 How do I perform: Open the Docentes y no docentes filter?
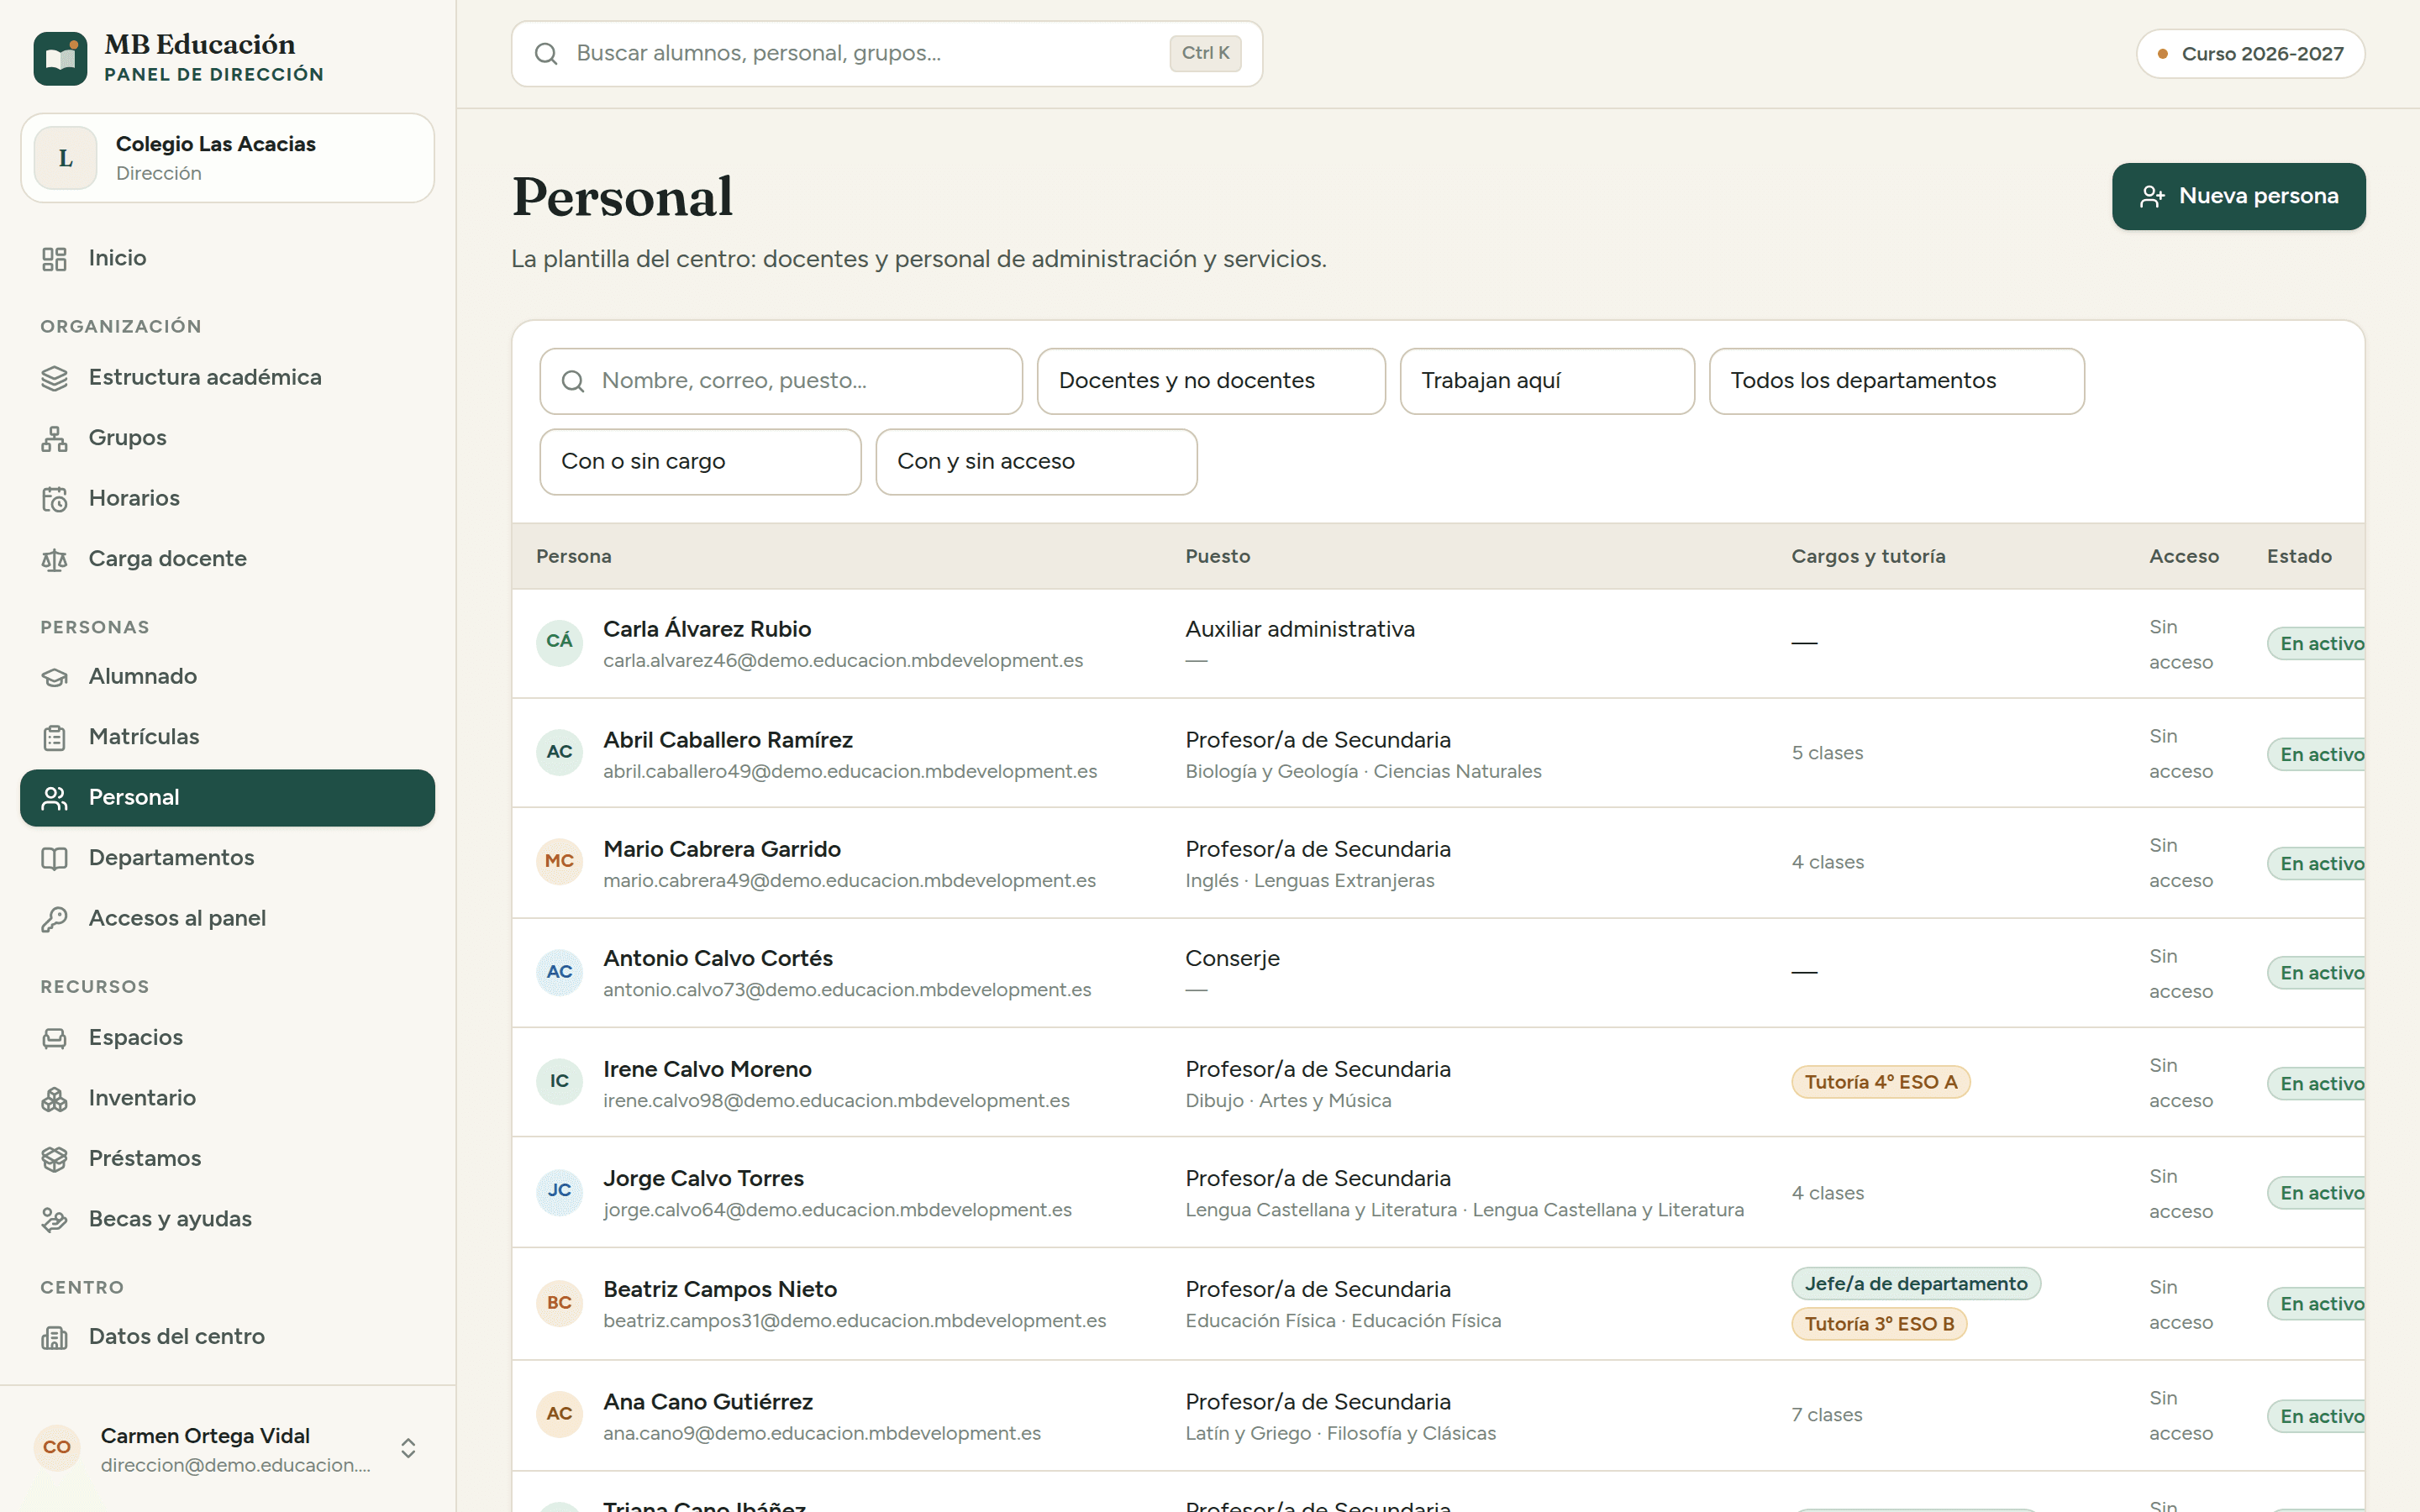(x=1211, y=381)
